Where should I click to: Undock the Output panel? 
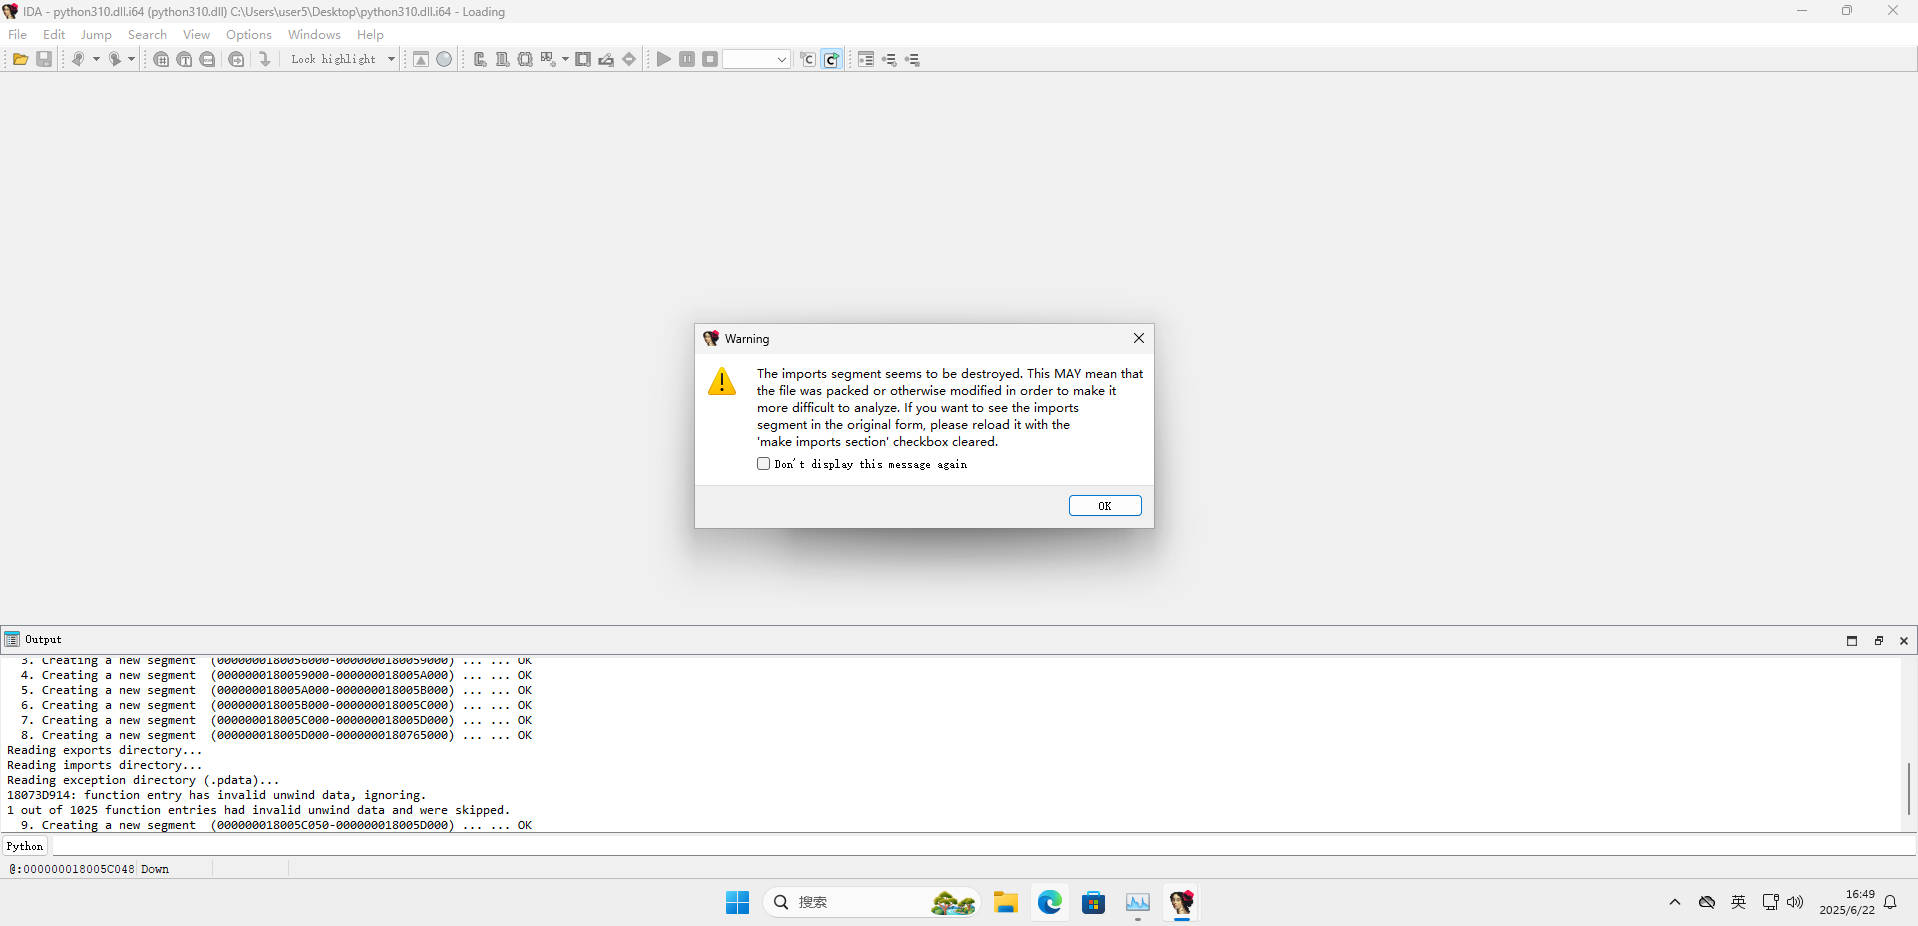point(1878,640)
